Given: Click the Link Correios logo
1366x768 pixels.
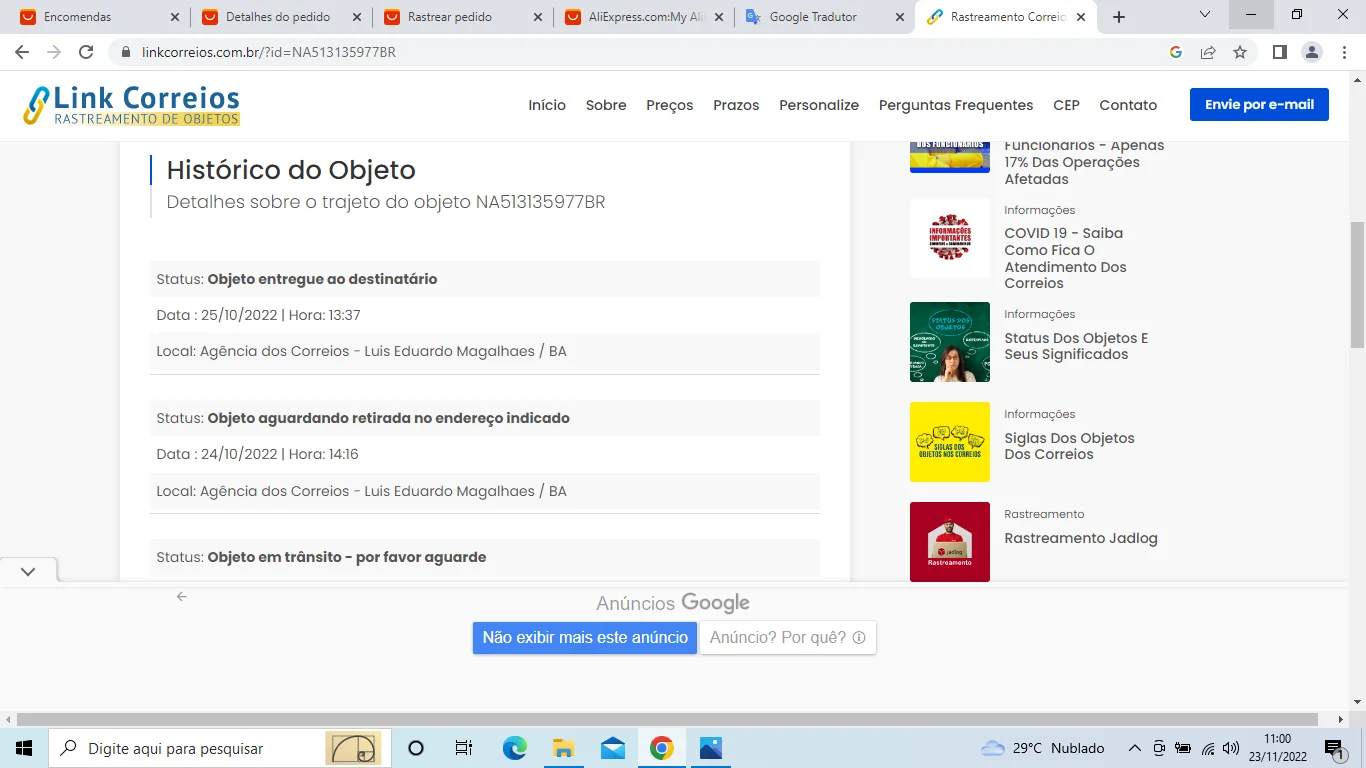Looking at the screenshot, I should click(132, 105).
